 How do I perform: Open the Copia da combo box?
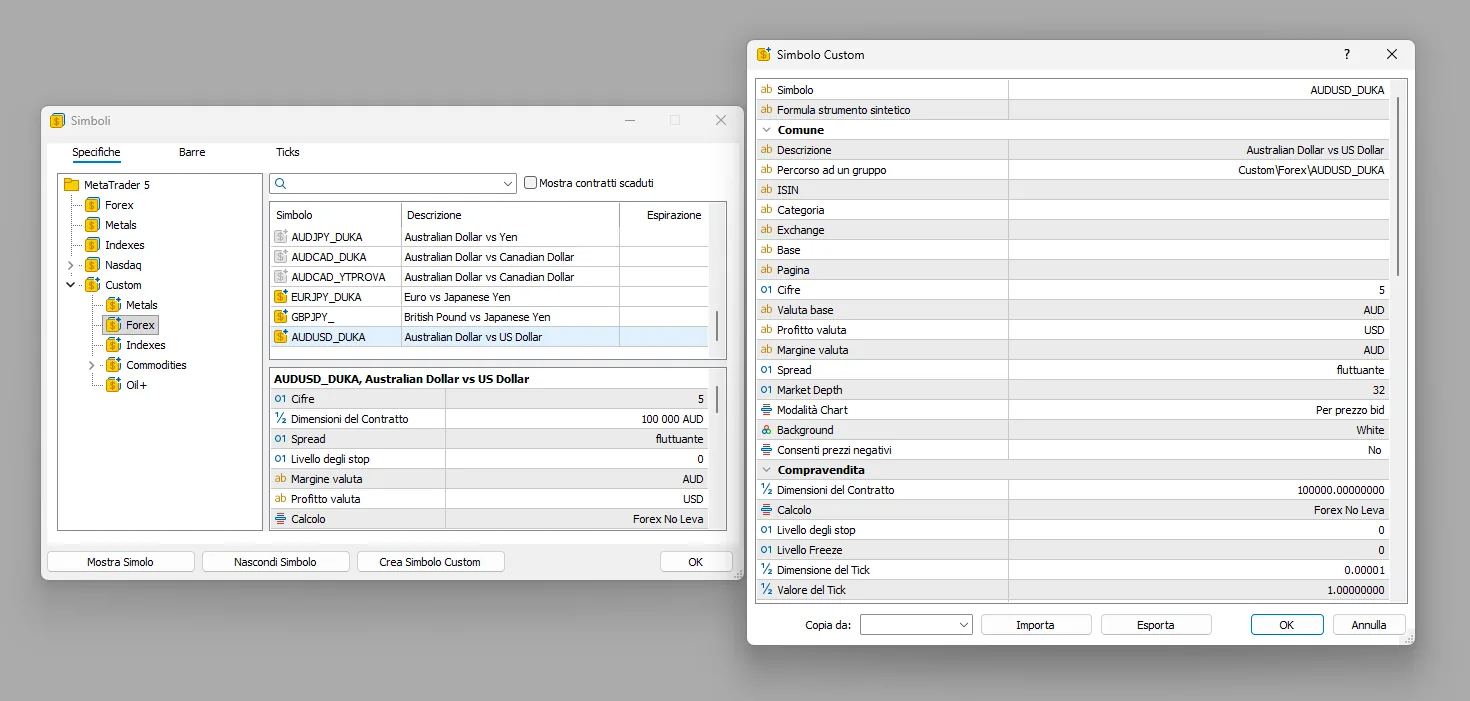click(x=916, y=625)
